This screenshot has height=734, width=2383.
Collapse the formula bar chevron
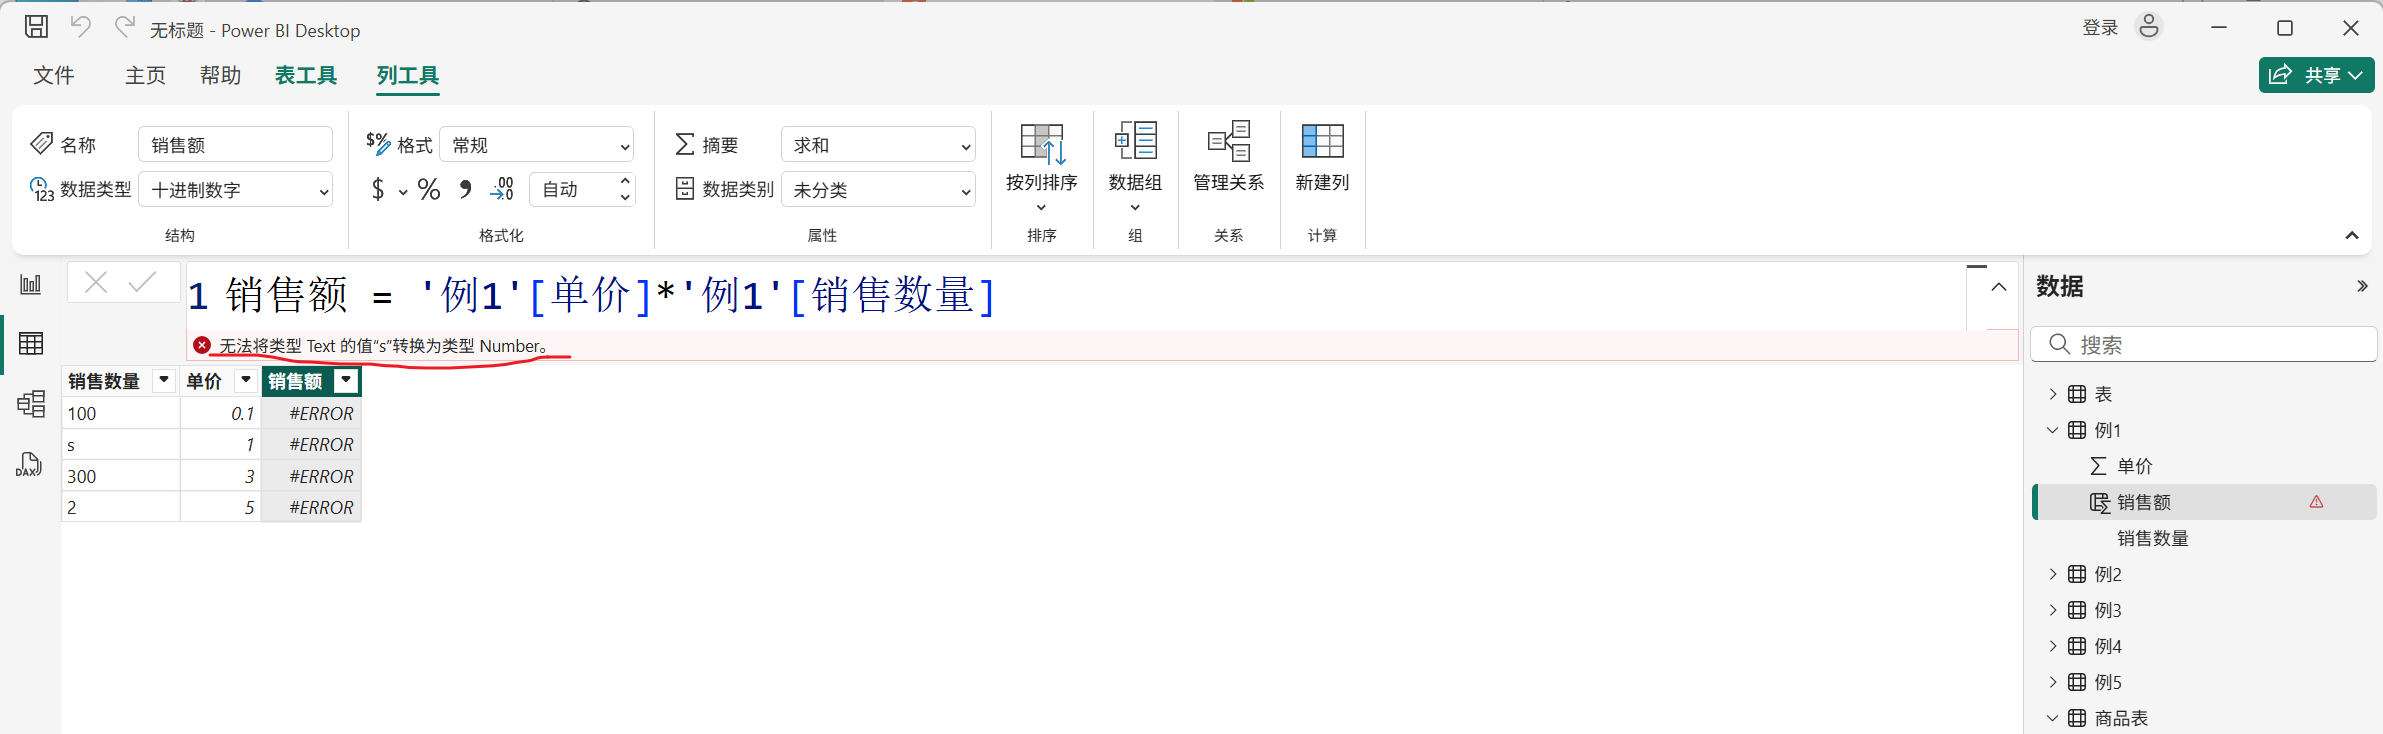pos(1998,287)
